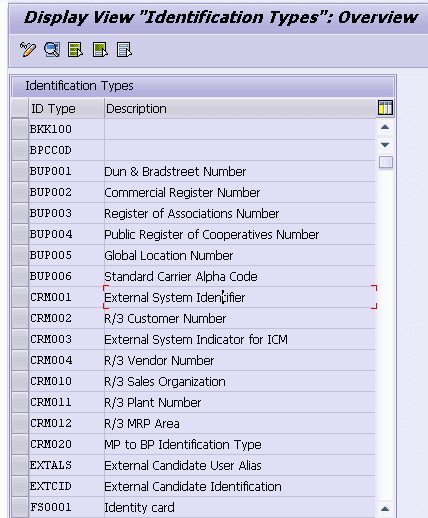Image resolution: width=428 pixels, height=518 pixels.
Task: Click the External System Identifier description field
Action: coord(240,297)
